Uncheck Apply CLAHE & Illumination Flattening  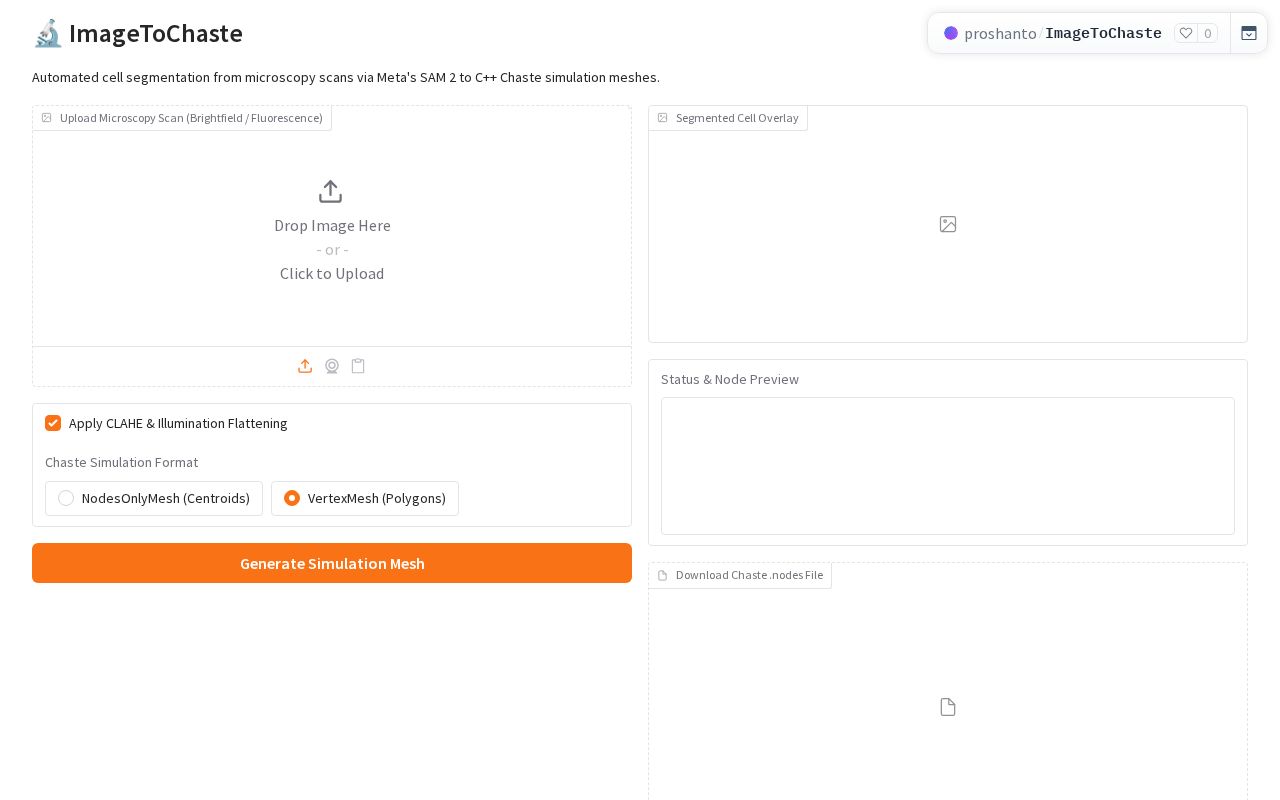tap(53, 423)
